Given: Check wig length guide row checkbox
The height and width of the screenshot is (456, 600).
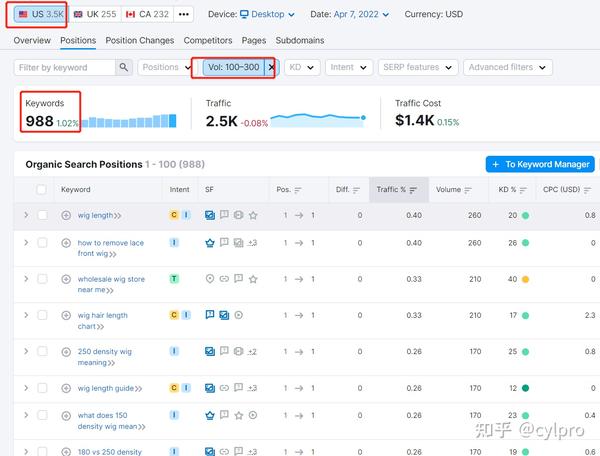Looking at the screenshot, I should (42, 388).
